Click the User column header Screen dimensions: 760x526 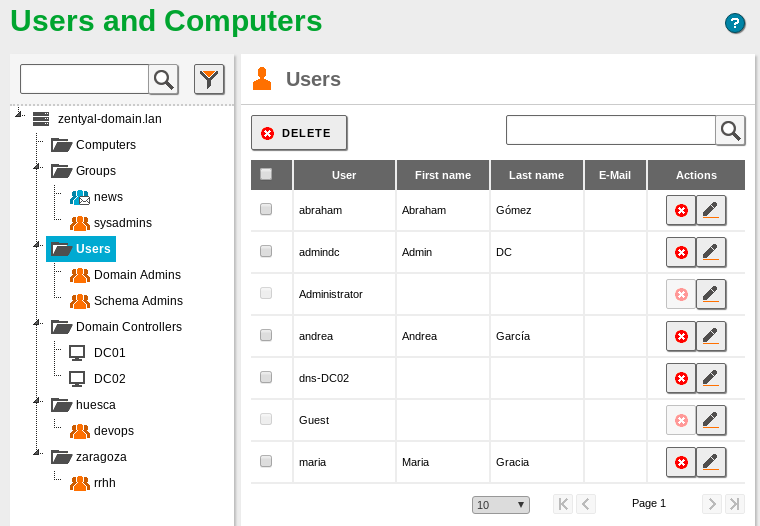[x=344, y=175]
